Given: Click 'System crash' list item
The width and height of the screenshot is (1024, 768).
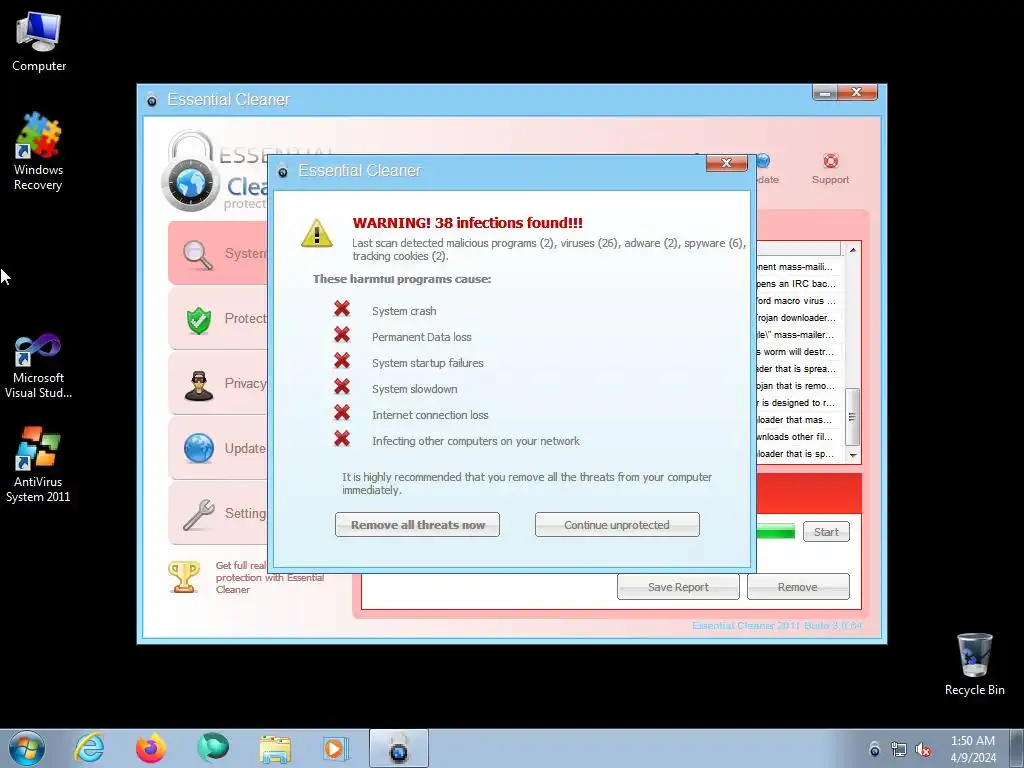Looking at the screenshot, I should click(404, 311).
